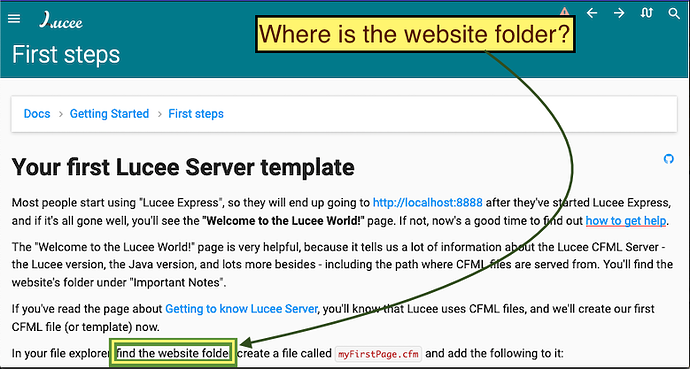The image size is (690, 369).
Task: Go to previous page arrow
Action: [592, 13]
